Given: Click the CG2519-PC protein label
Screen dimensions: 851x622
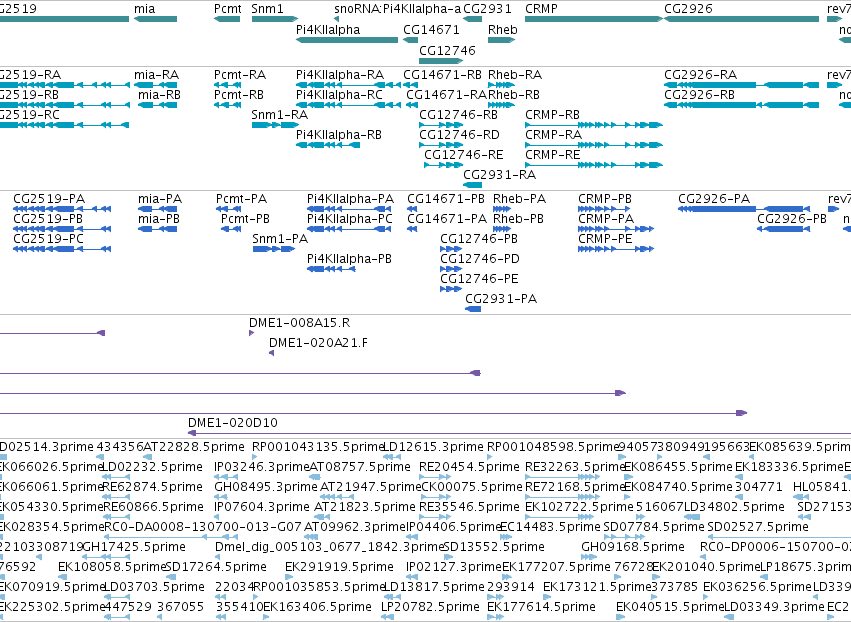Looking at the screenshot, I should [48, 239].
